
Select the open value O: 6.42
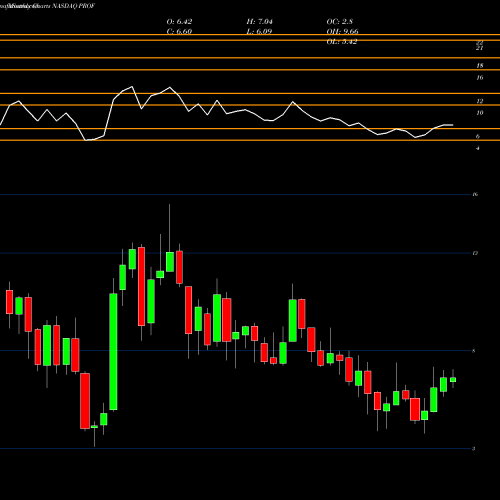click(179, 22)
